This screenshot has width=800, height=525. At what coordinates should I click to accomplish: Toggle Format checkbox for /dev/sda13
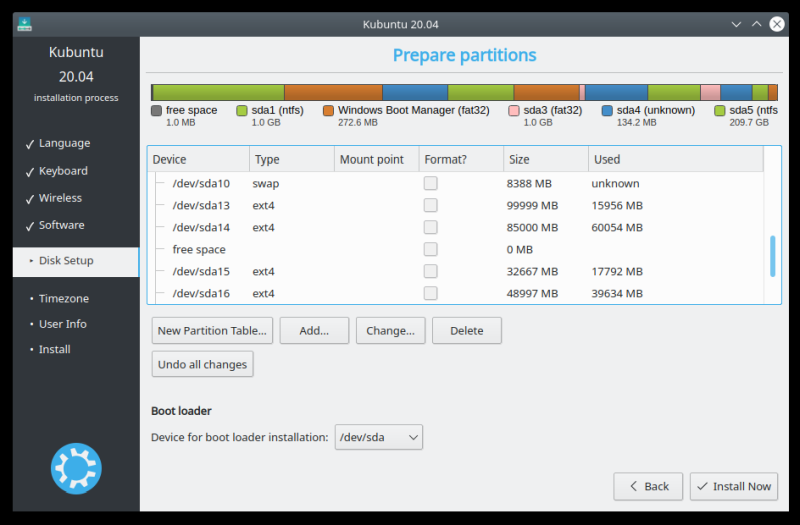click(431, 205)
